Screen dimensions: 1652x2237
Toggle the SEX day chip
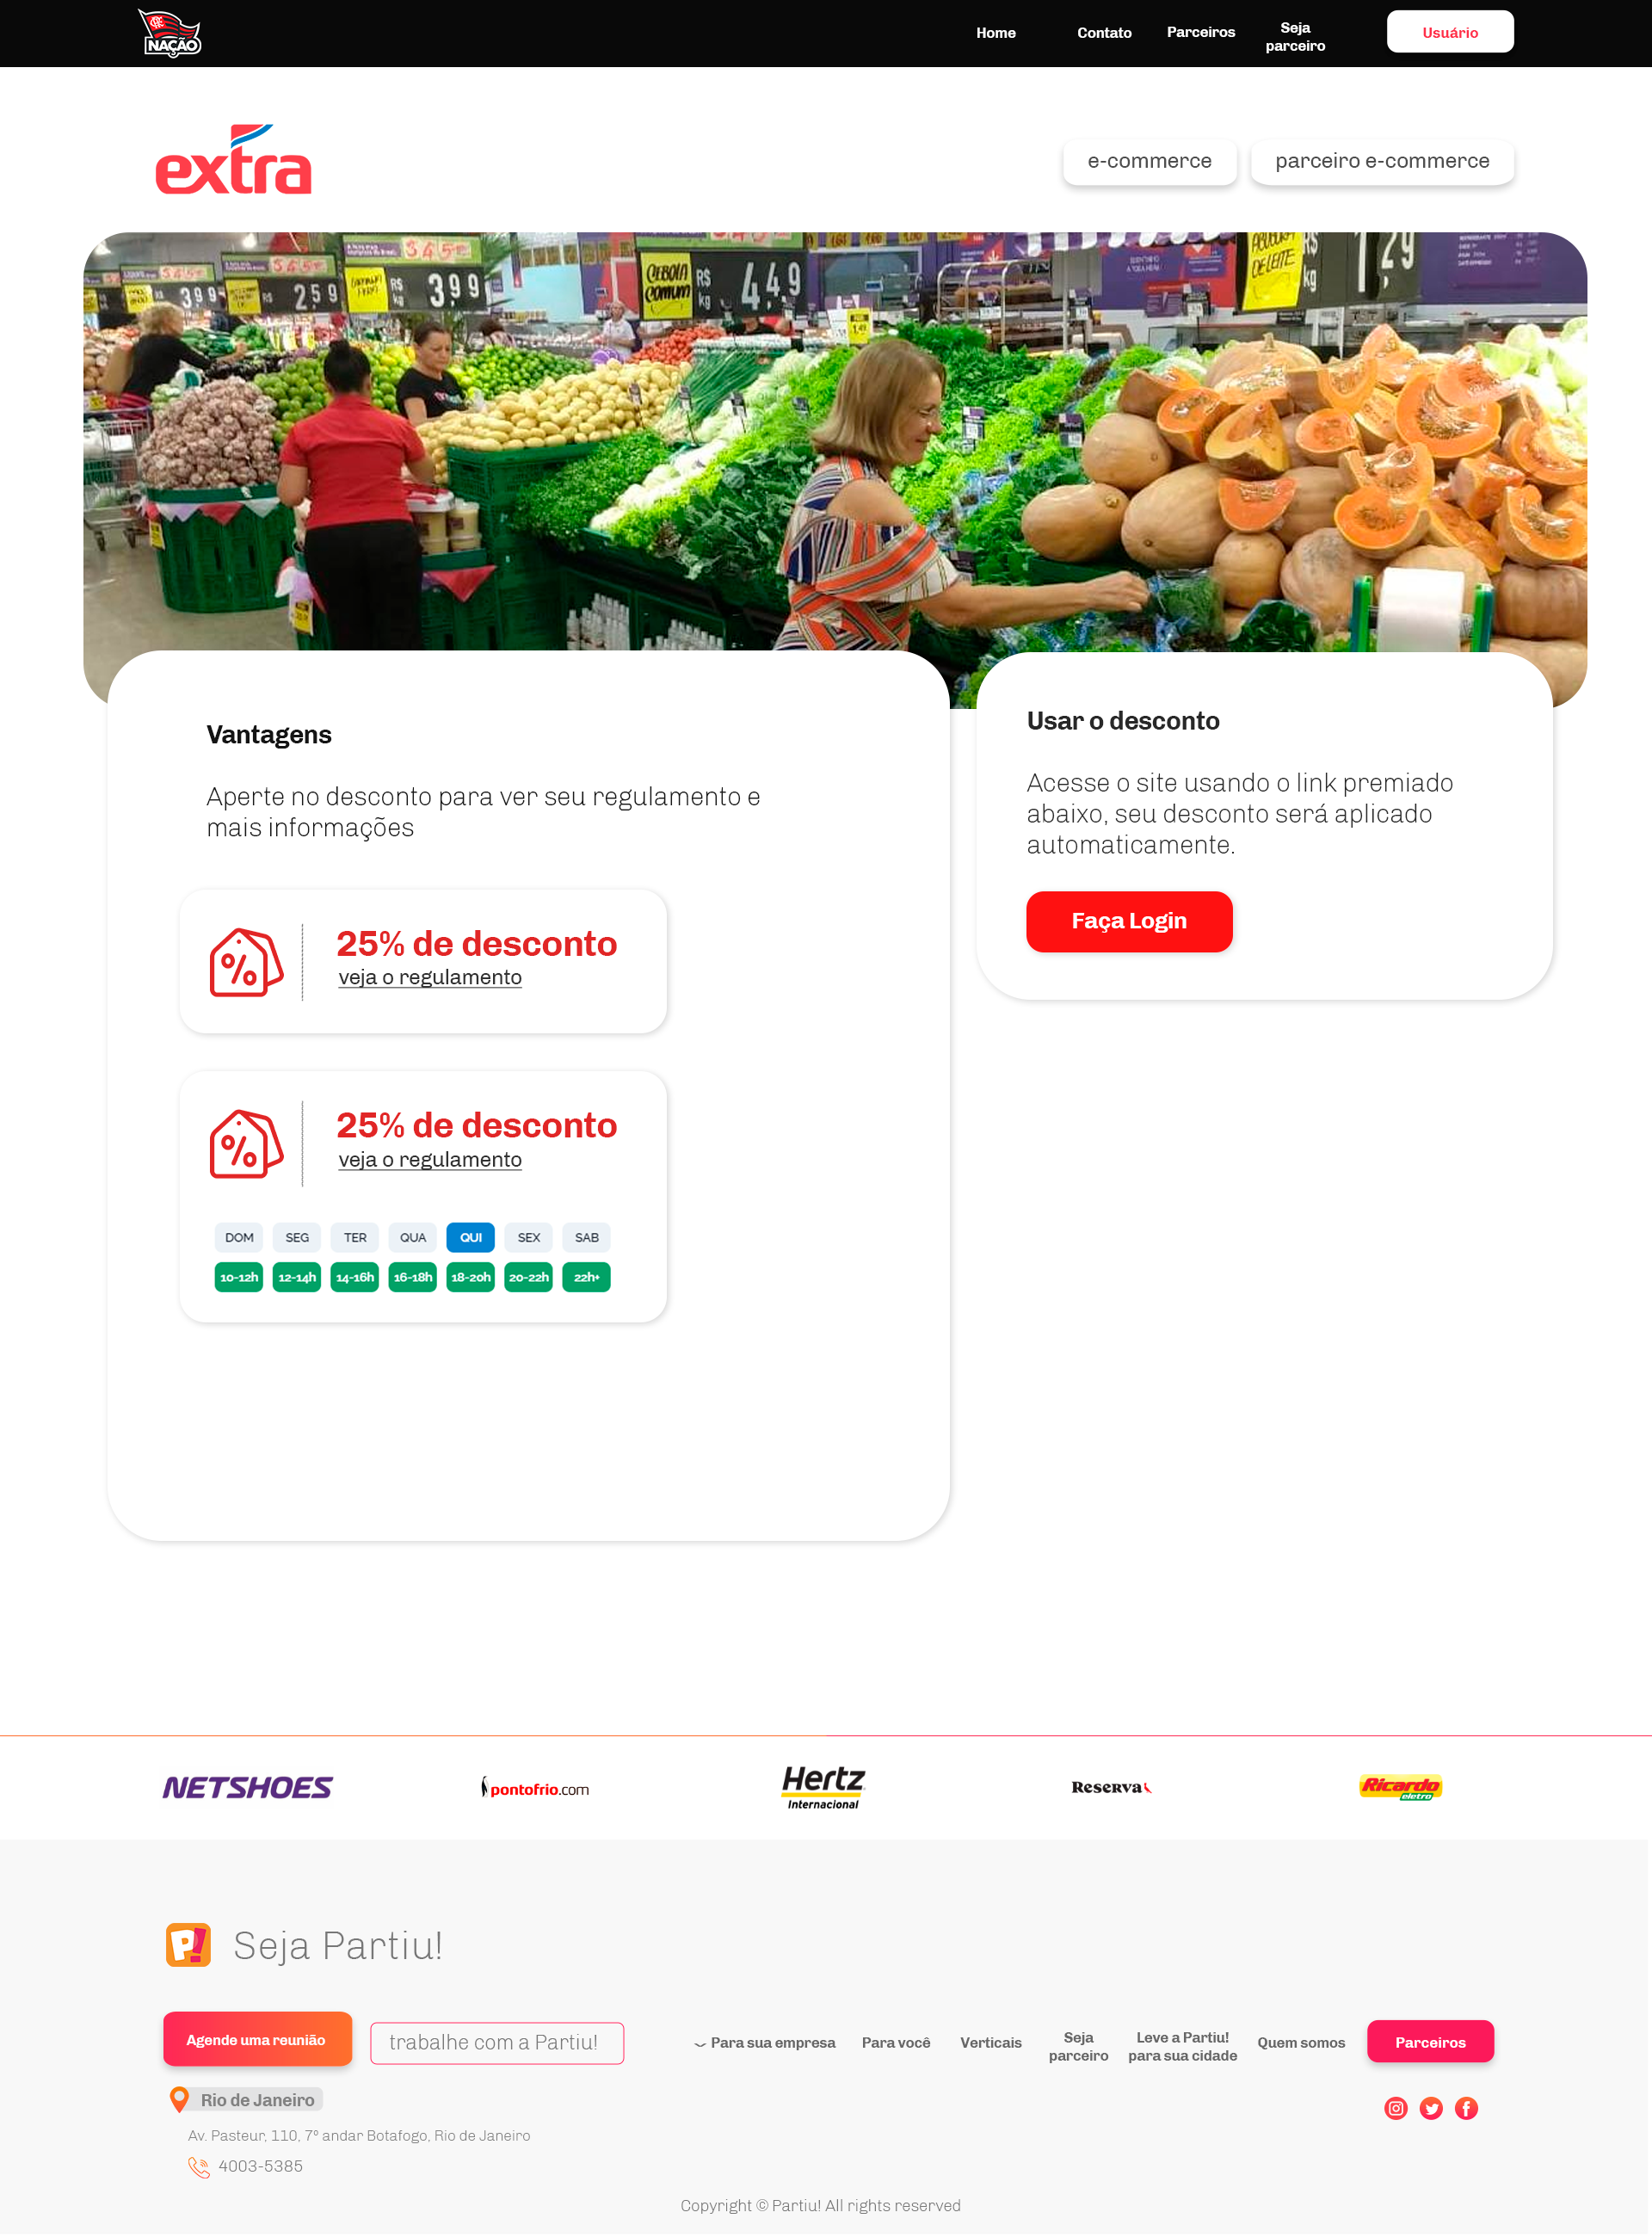(x=528, y=1237)
